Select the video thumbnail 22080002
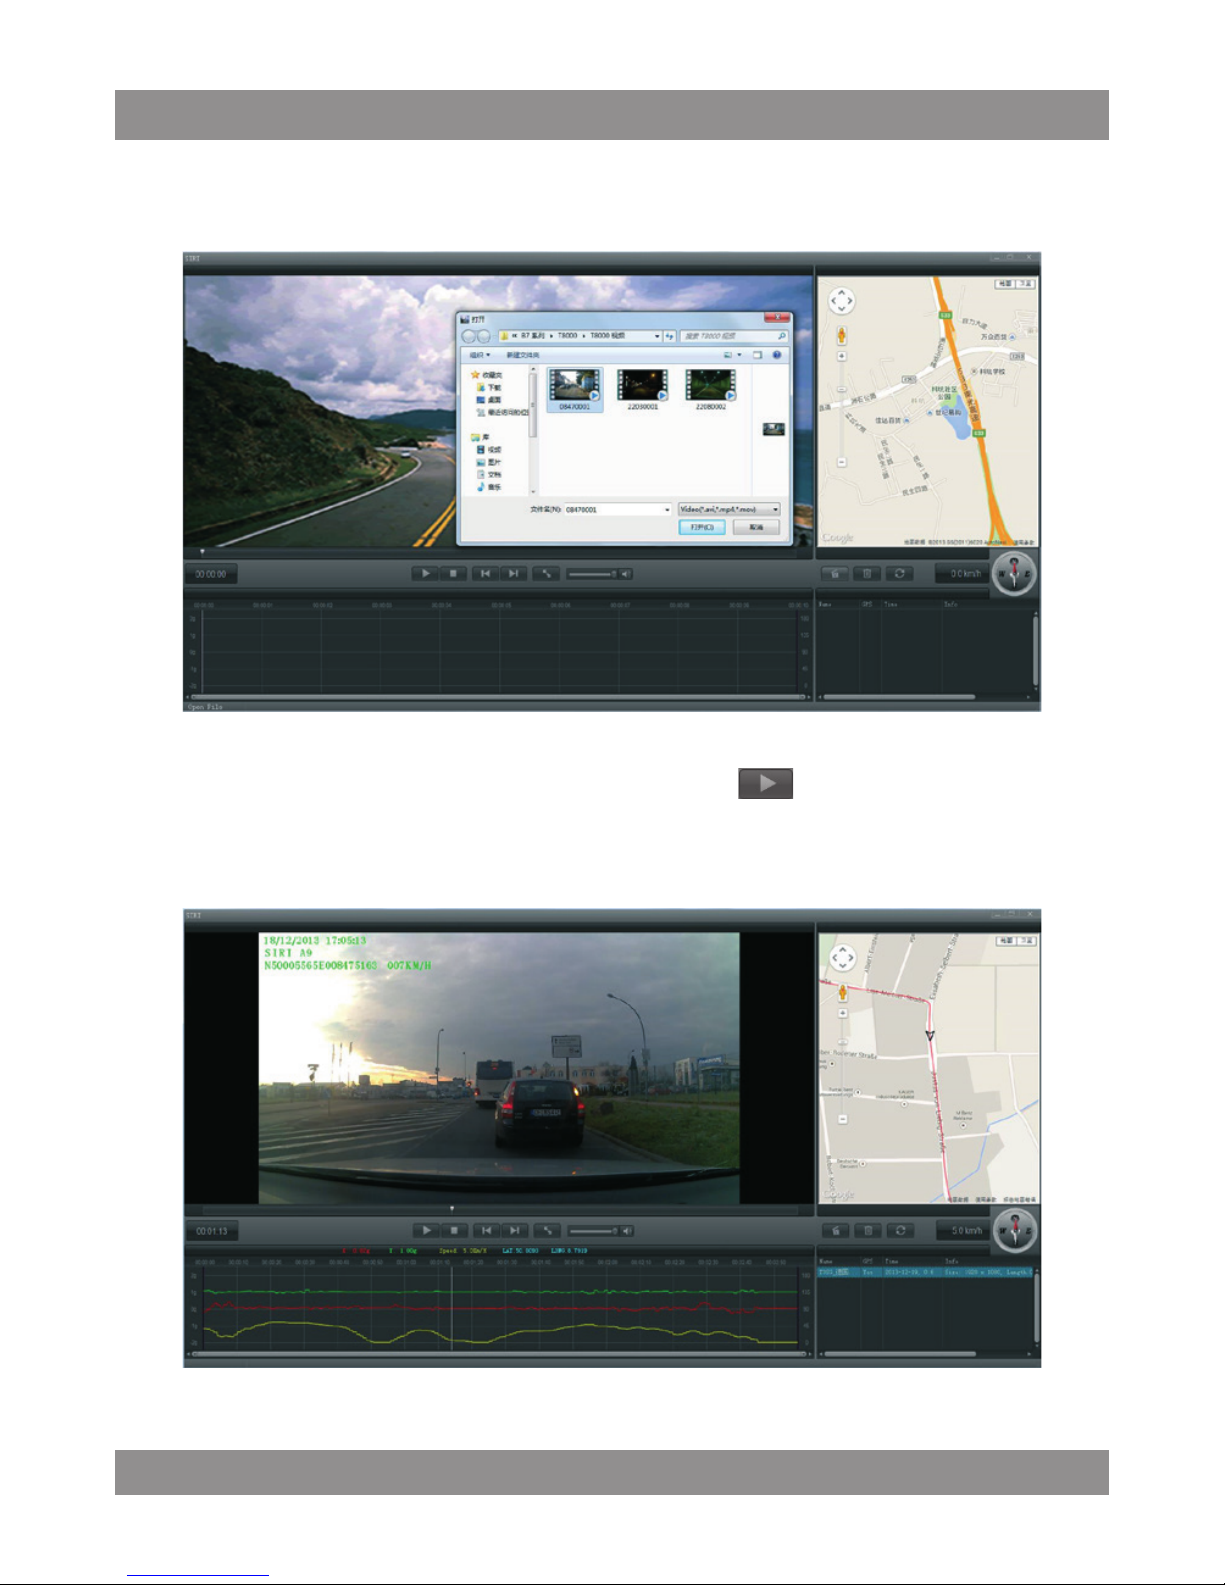The image size is (1225, 1585). [x=711, y=389]
